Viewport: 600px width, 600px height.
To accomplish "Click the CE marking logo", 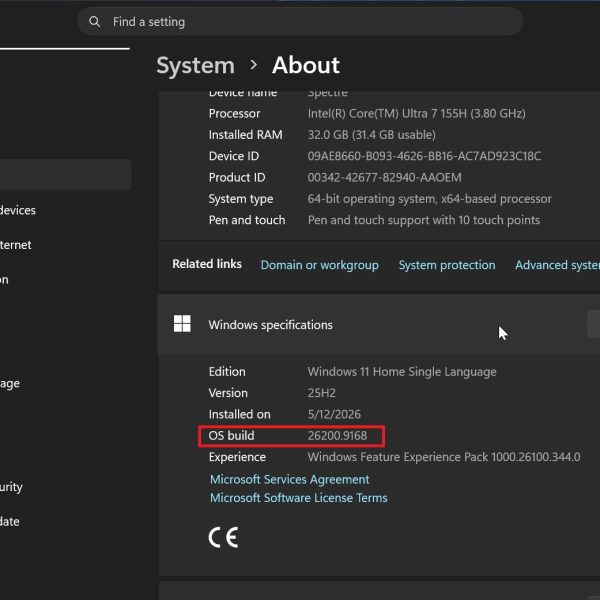I will [x=223, y=537].
